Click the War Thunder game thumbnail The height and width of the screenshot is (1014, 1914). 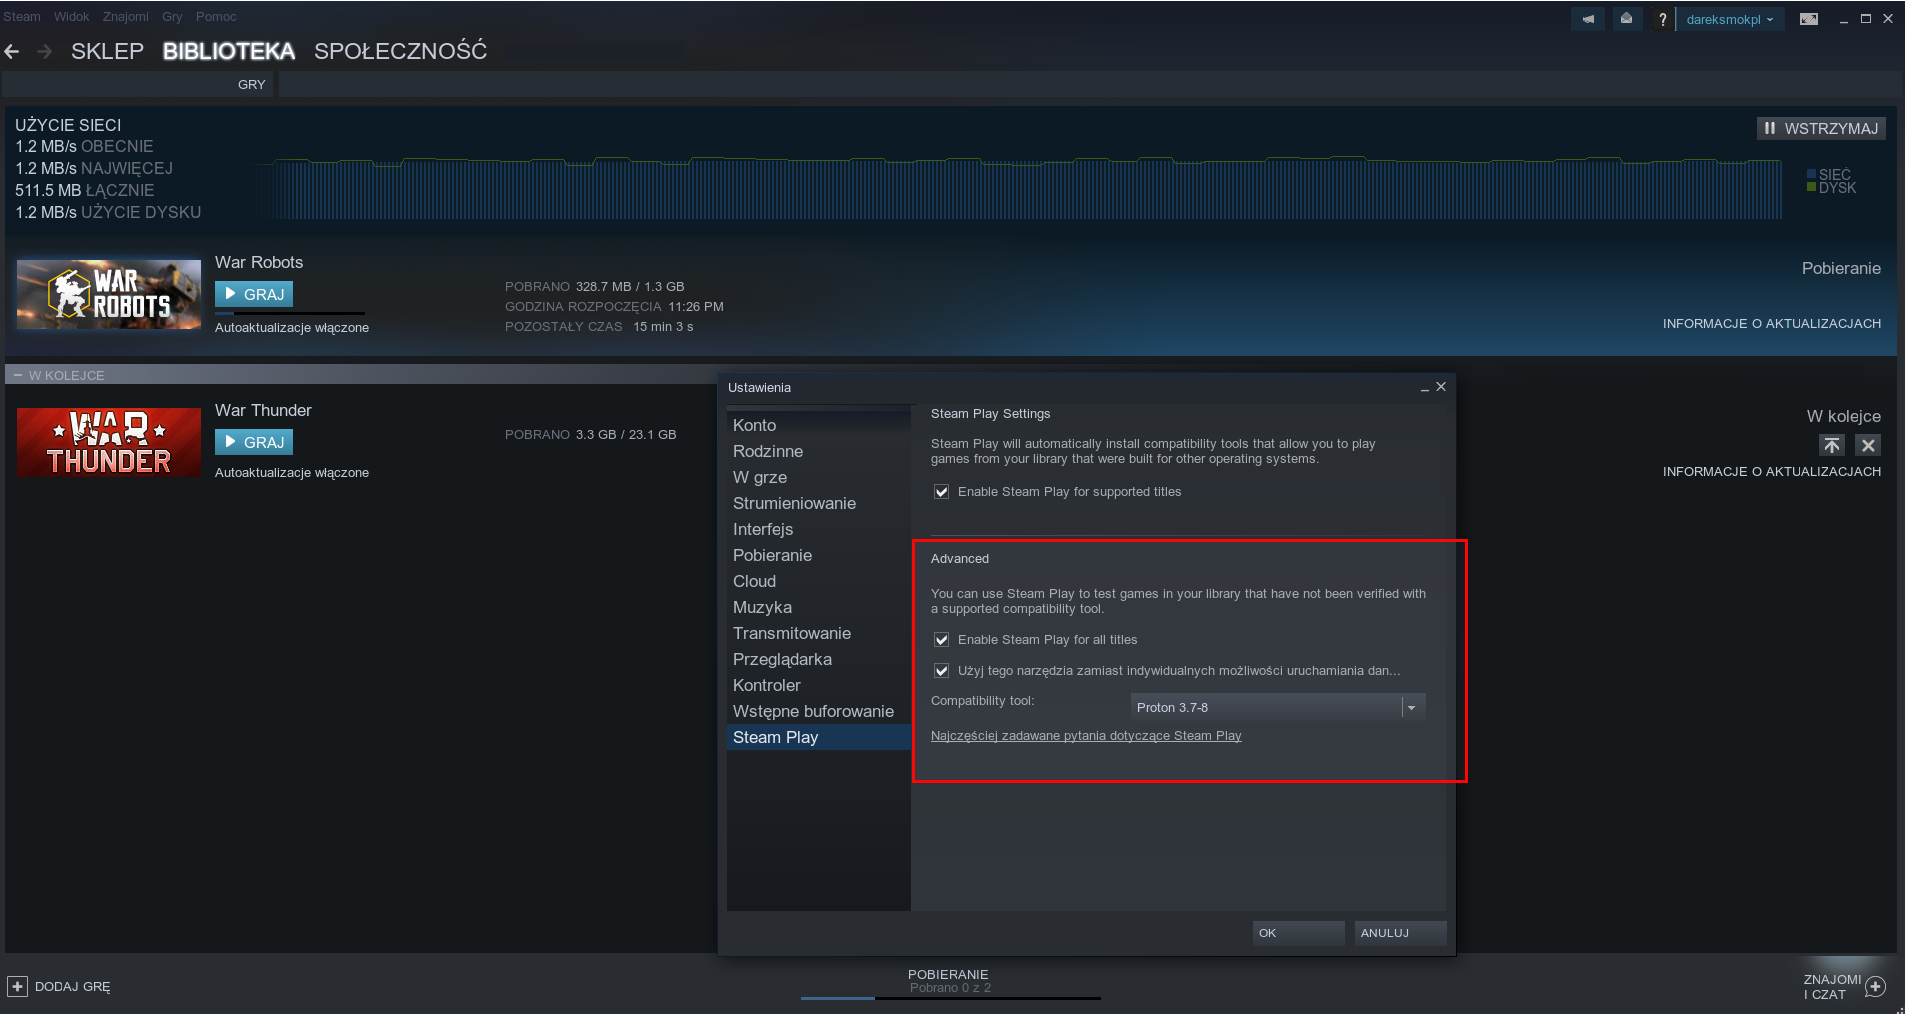pyautogui.click(x=109, y=442)
